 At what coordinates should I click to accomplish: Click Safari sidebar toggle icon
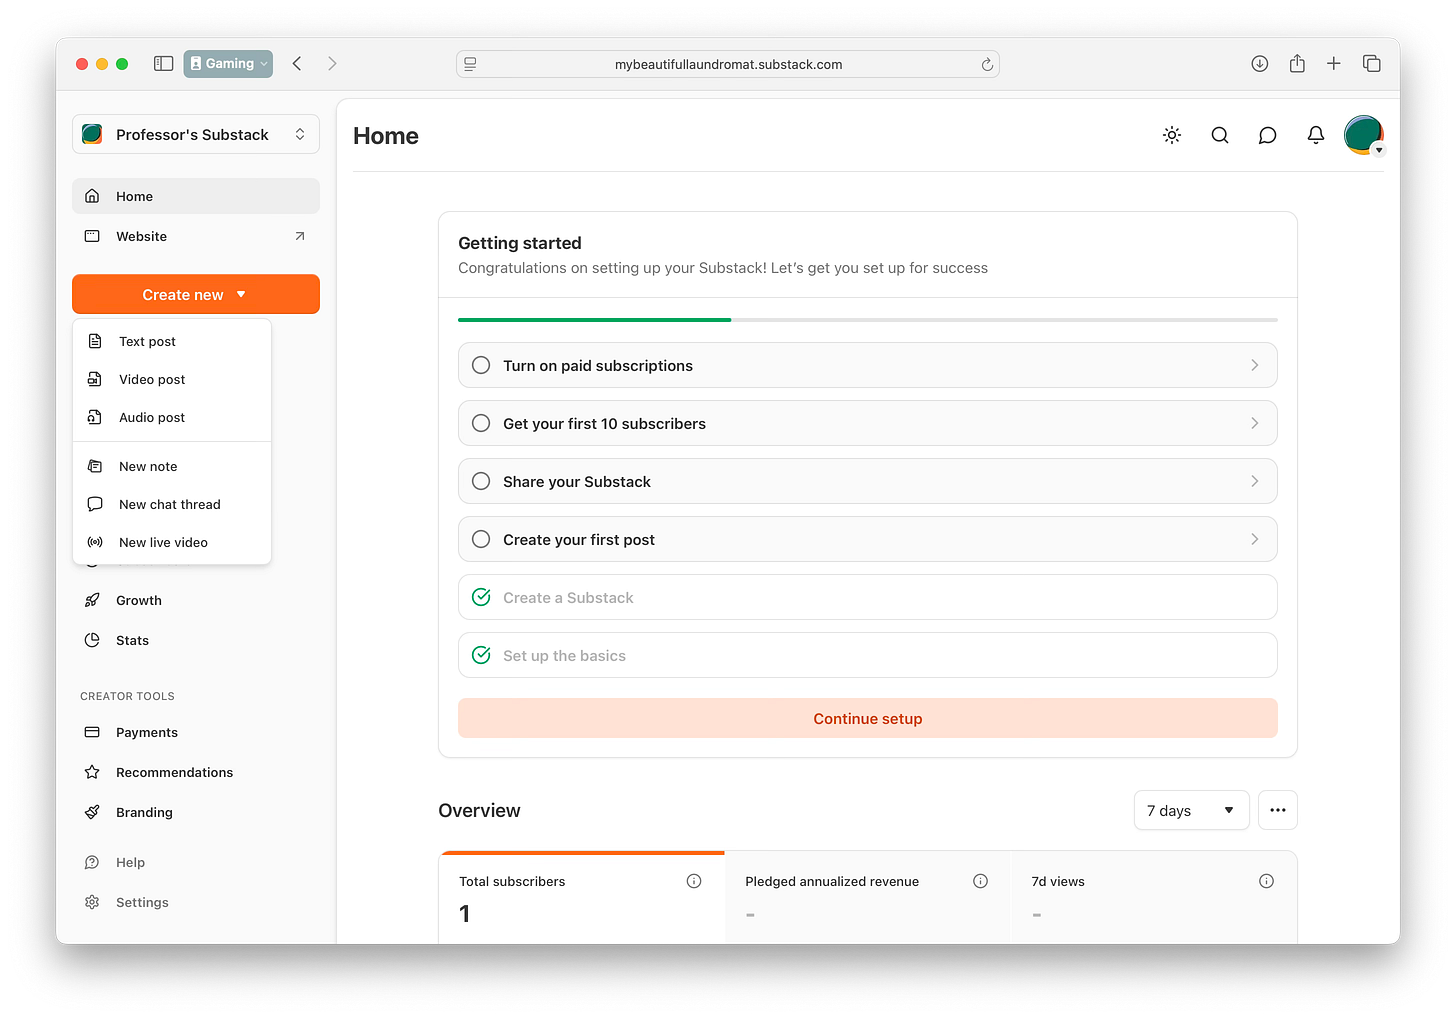tap(164, 63)
